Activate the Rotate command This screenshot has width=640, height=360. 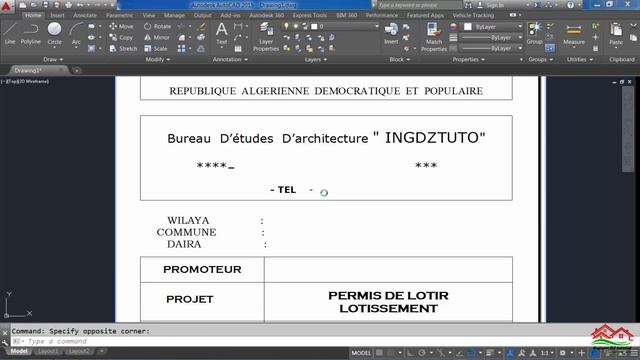point(158,26)
